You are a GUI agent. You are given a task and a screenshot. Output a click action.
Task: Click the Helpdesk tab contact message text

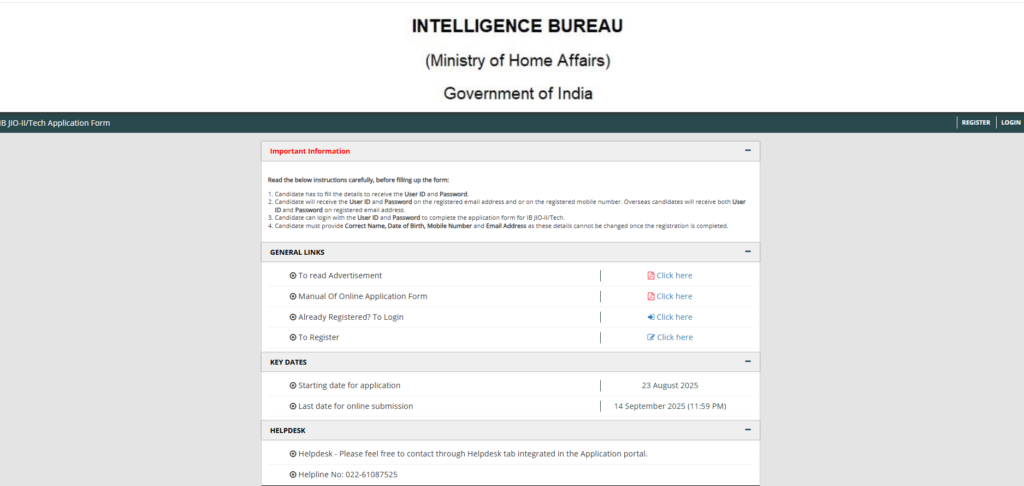click(x=473, y=453)
